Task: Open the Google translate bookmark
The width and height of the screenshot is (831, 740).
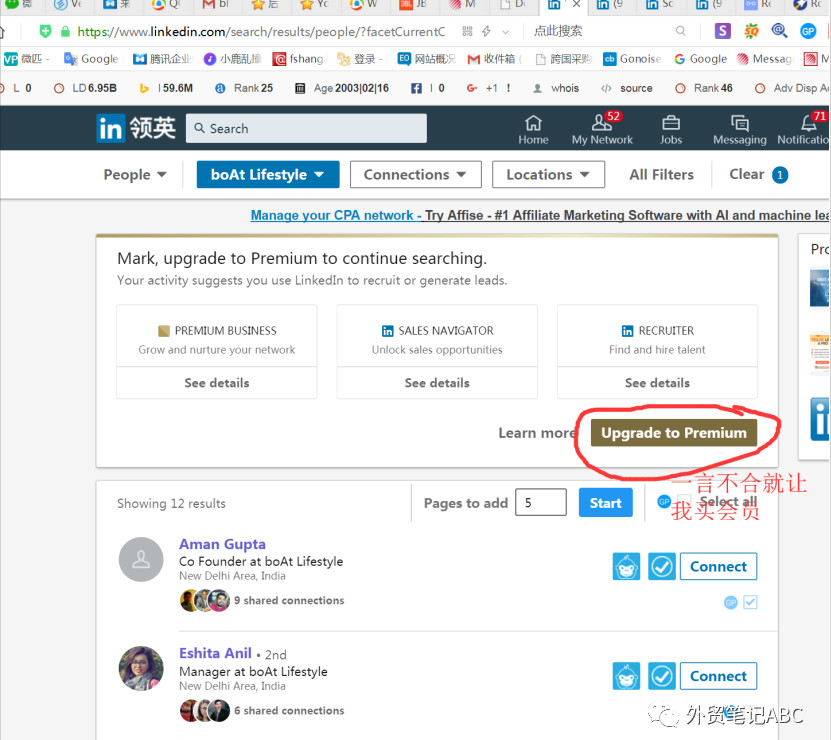Action: click(x=91, y=59)
